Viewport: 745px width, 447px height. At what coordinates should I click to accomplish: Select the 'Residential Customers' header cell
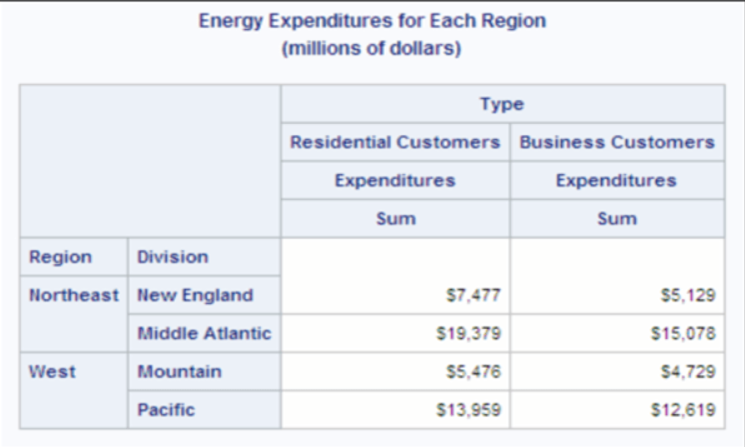(395, 142)
